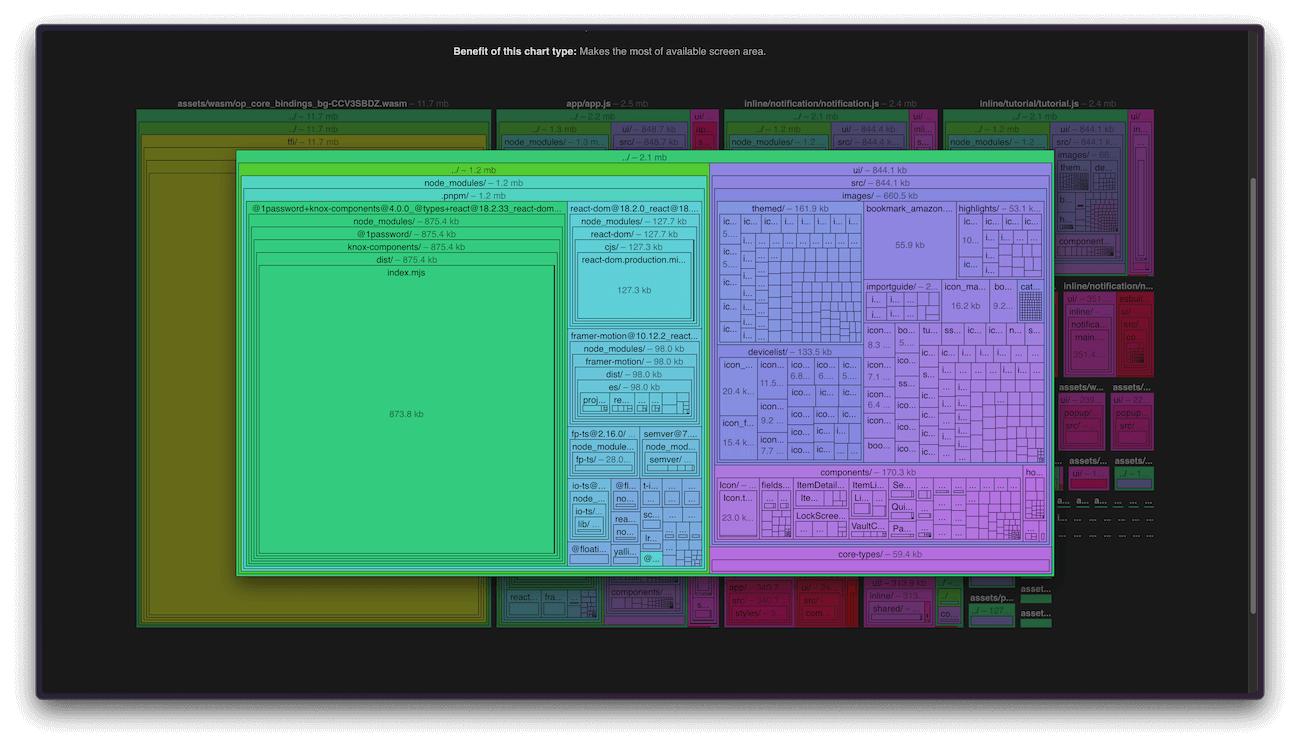Click the highlights/ 53.1 kb block

click(1000, 207)
